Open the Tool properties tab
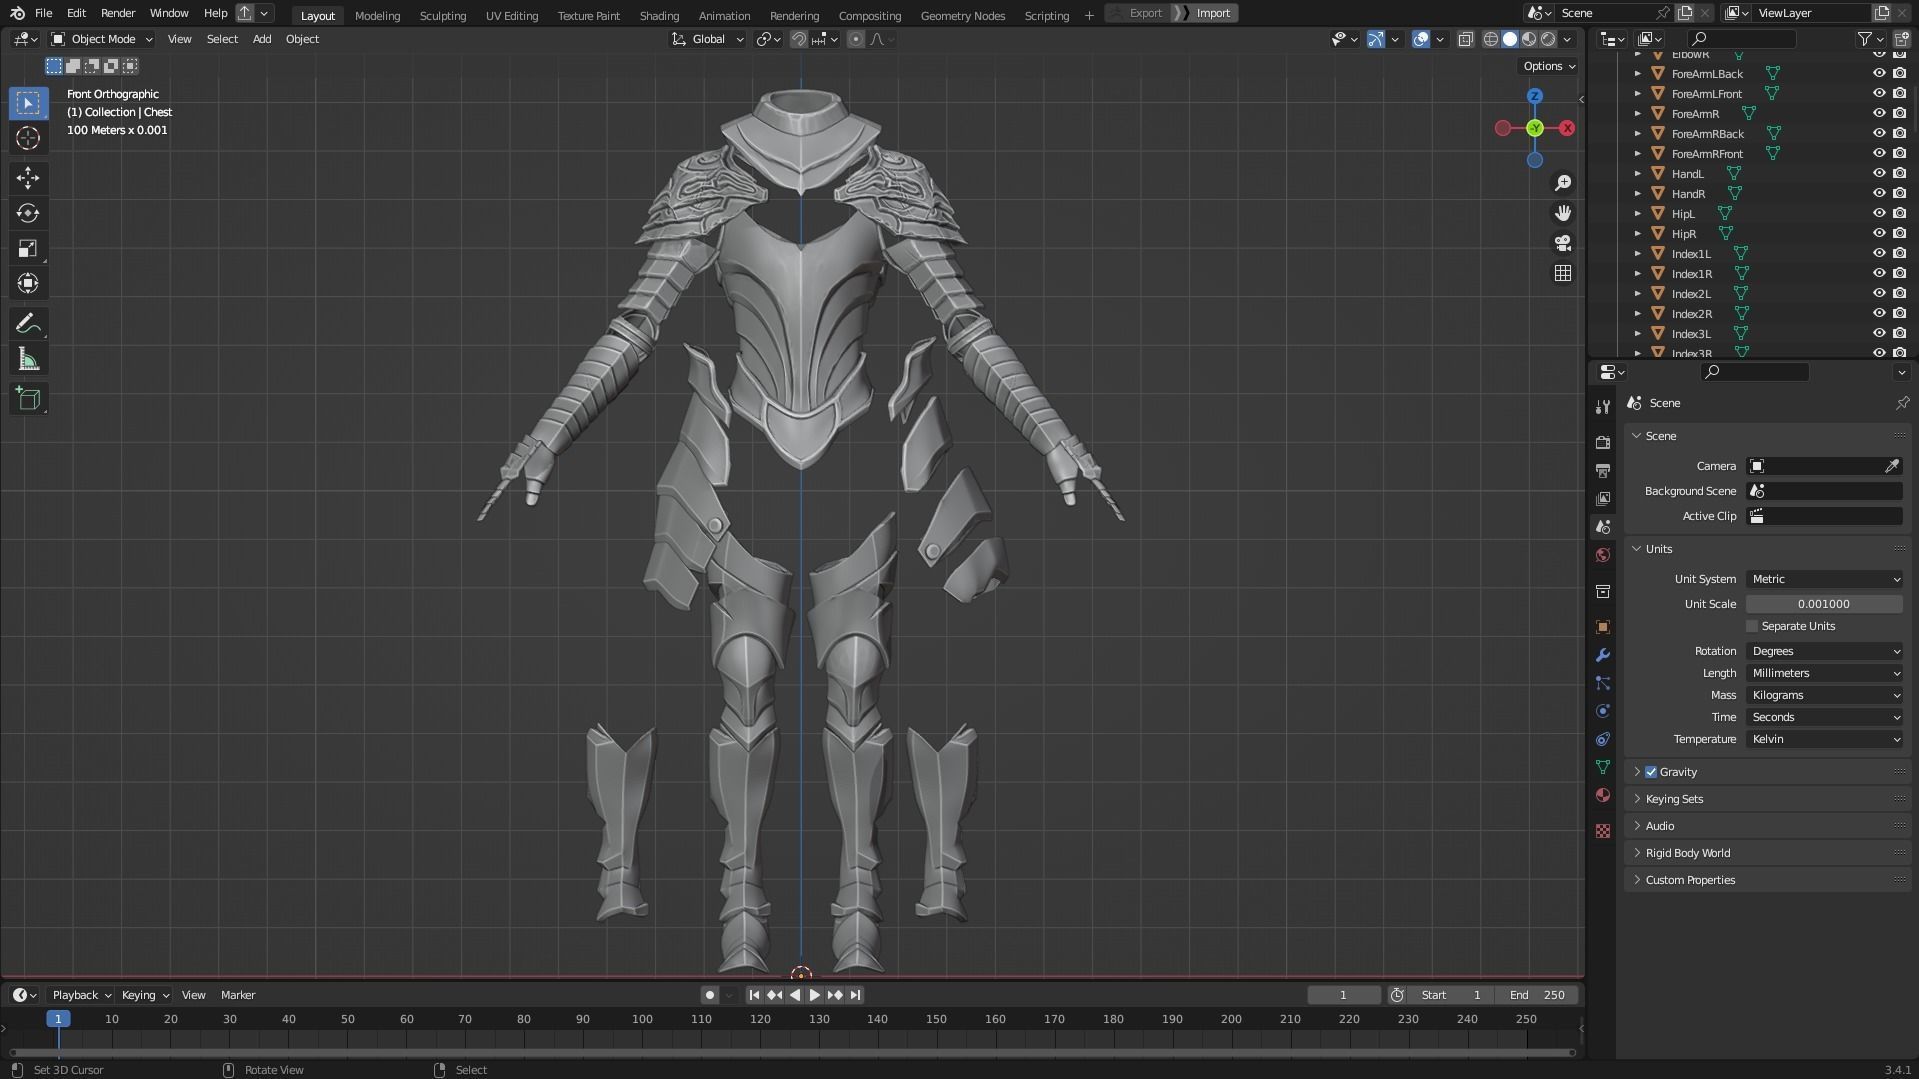The height and width of the screenshot is (1079, 1919). pyautogui.click(x=1603, y=407)
